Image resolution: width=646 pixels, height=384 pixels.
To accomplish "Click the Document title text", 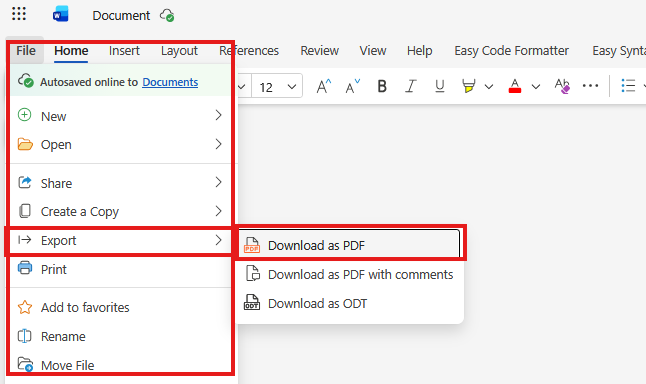I will pyautogui.click(x=121, y=16).
